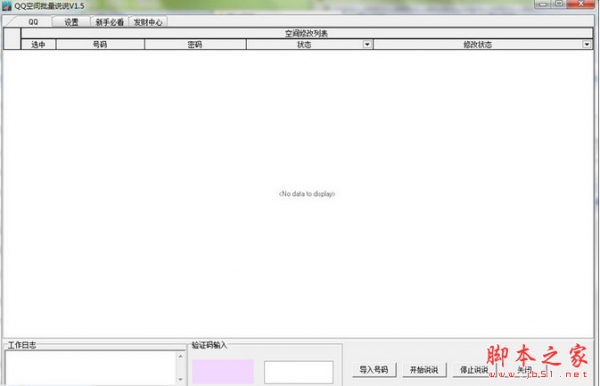Click the 导入号码 button

click(374, 370)
